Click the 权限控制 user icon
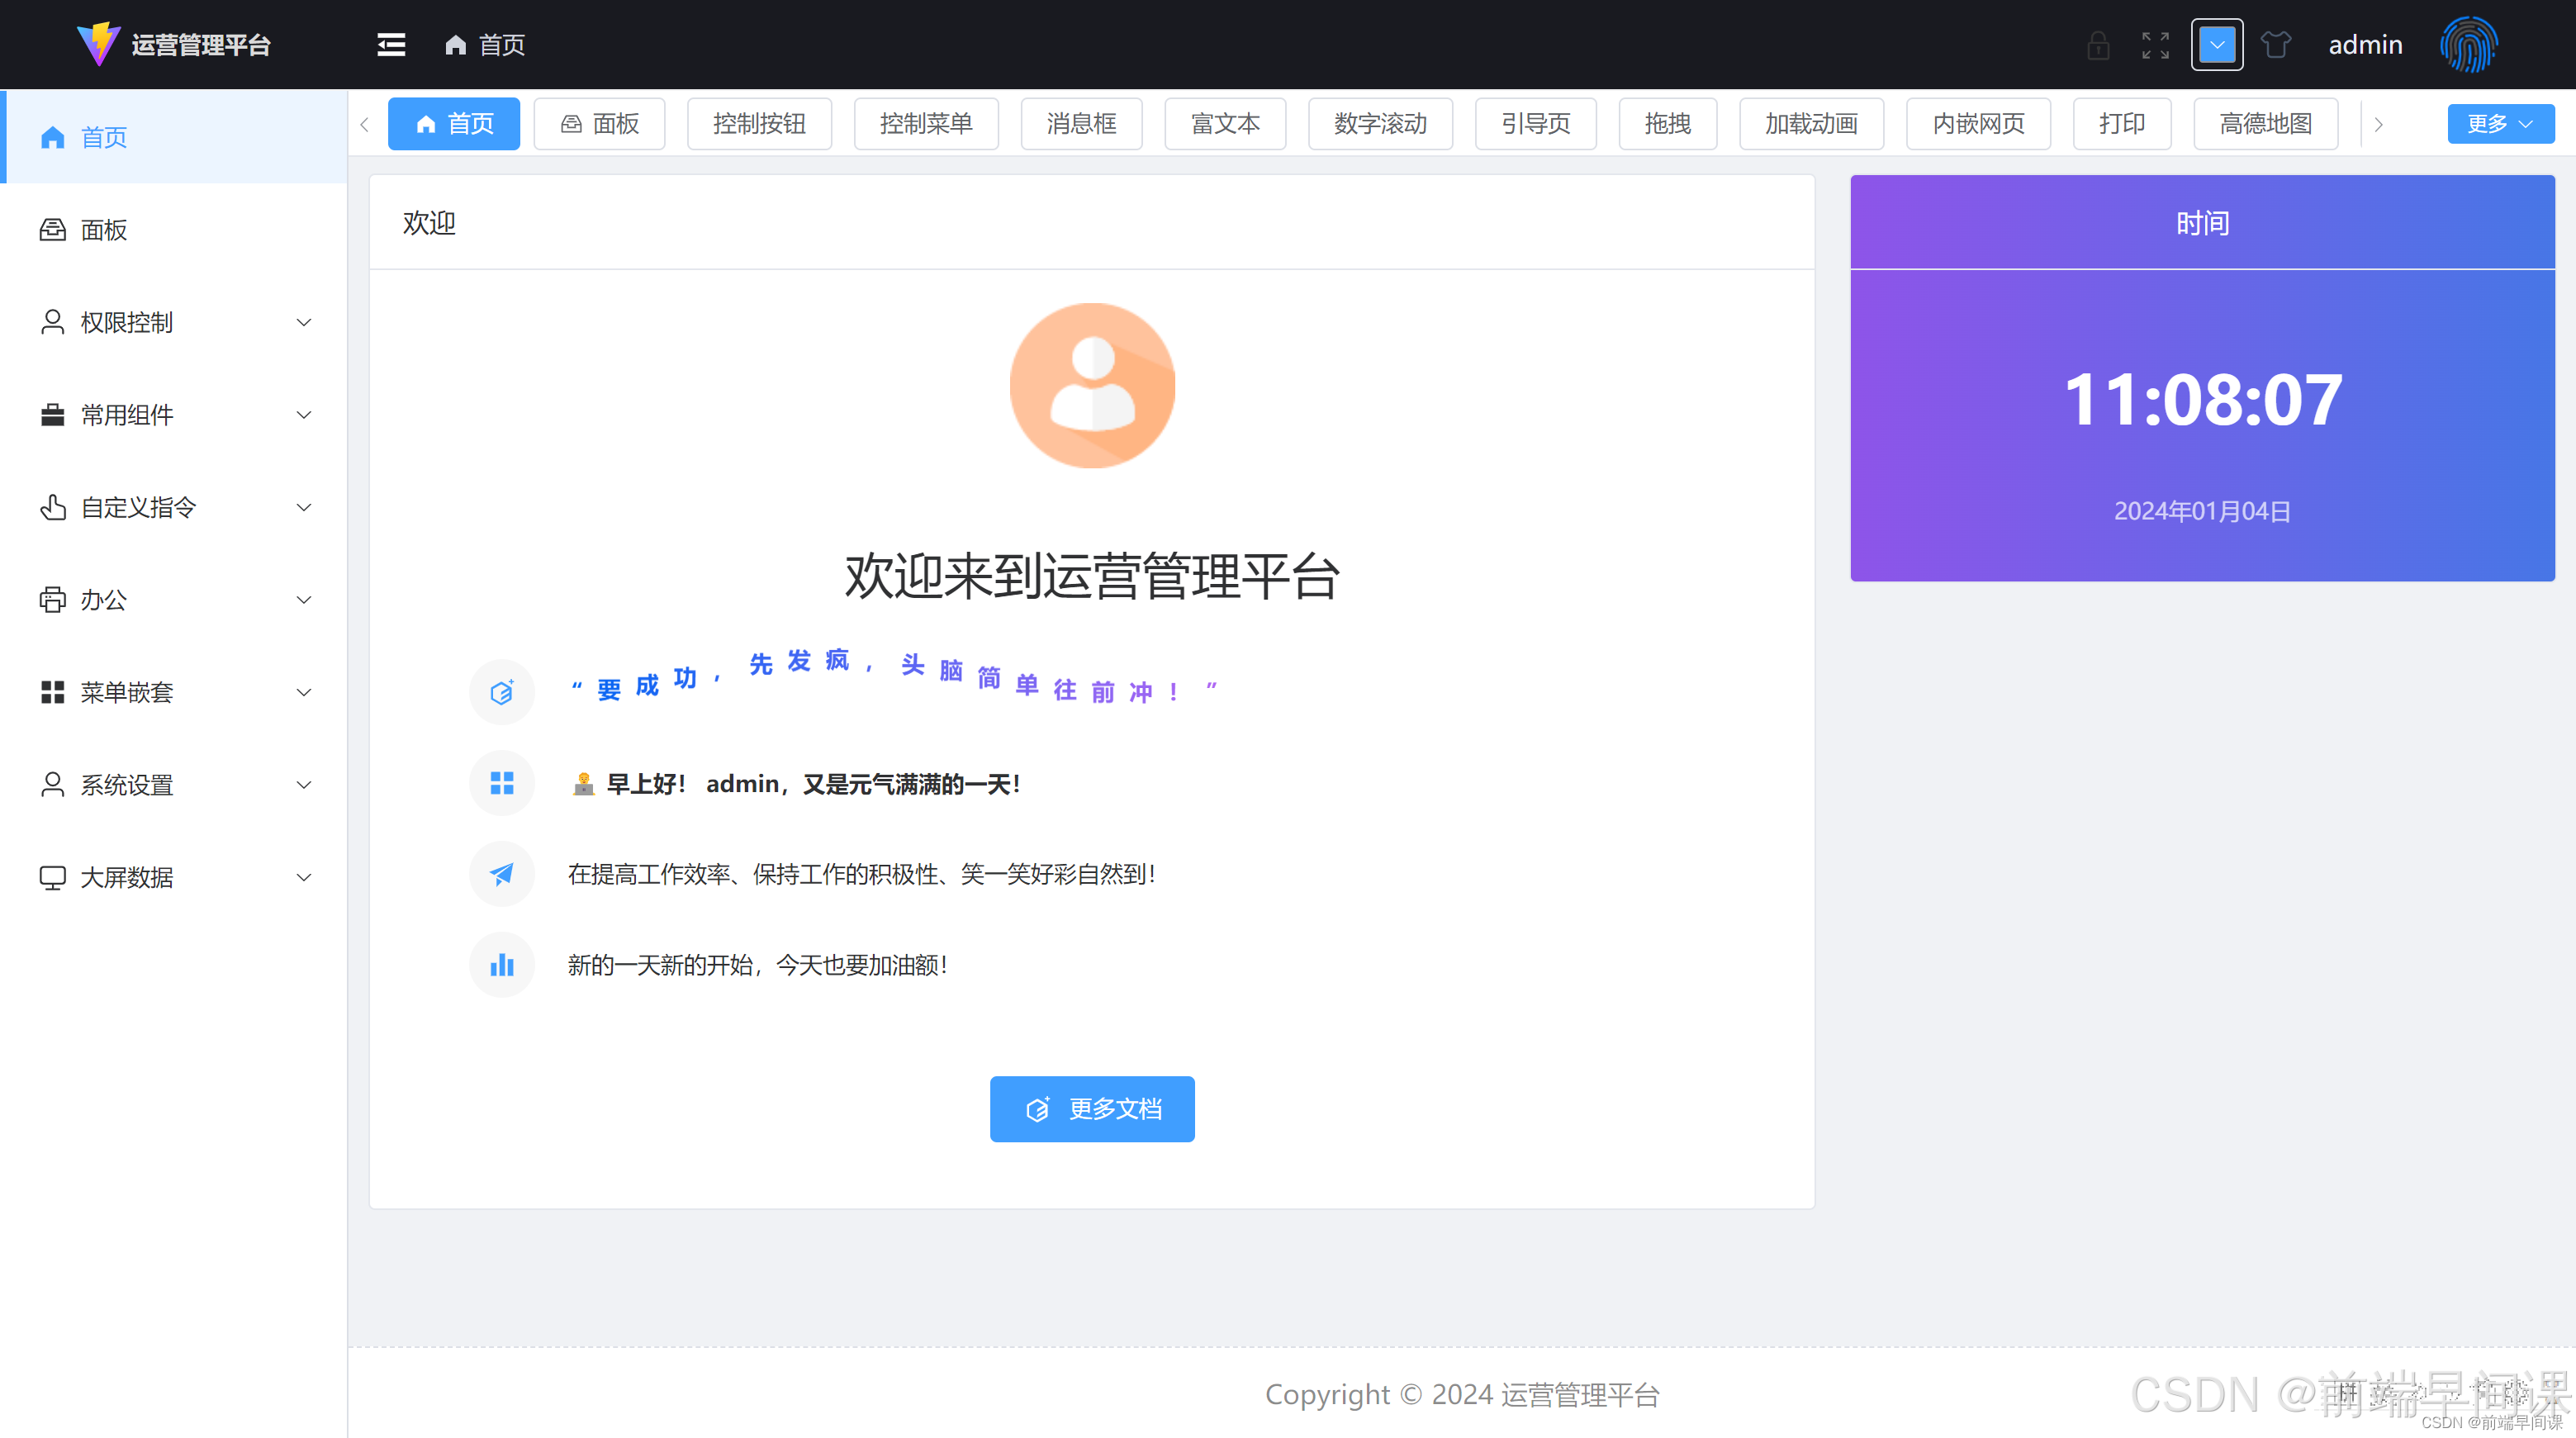 [53, 322]
